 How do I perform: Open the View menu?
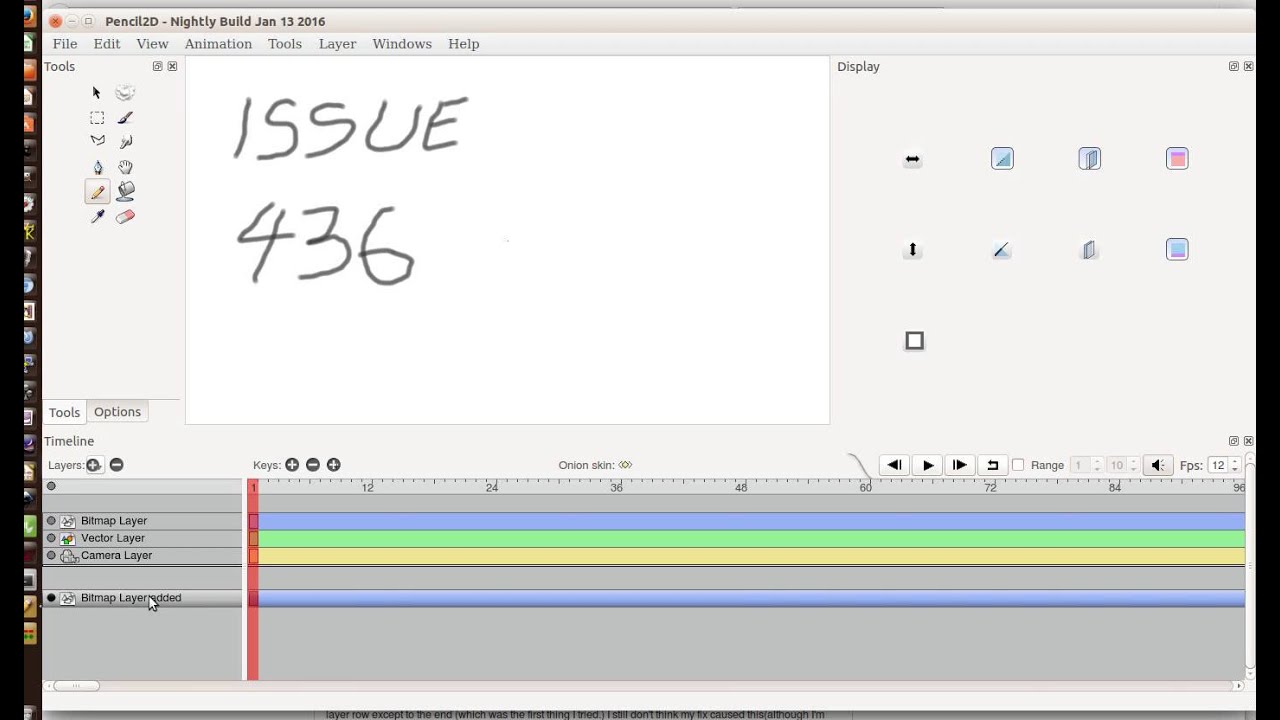pos(152,44)
